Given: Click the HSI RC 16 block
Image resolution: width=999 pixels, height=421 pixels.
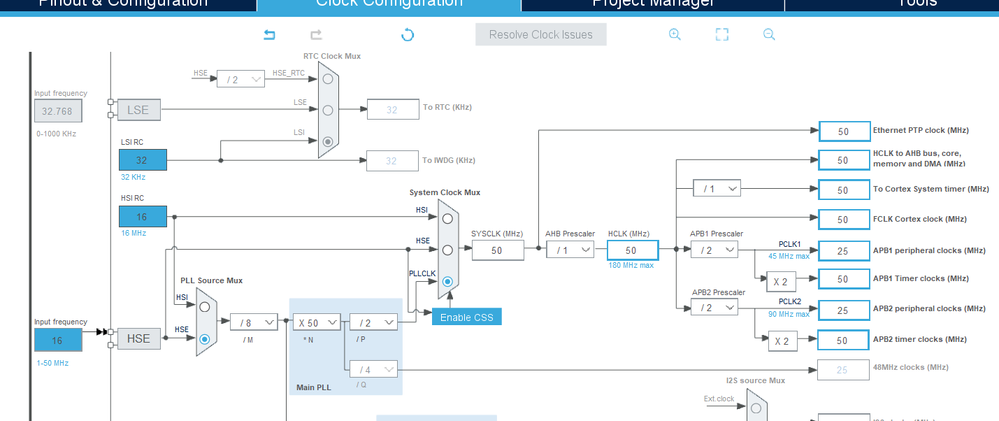Looking at the screenshot, I should 143,217.
